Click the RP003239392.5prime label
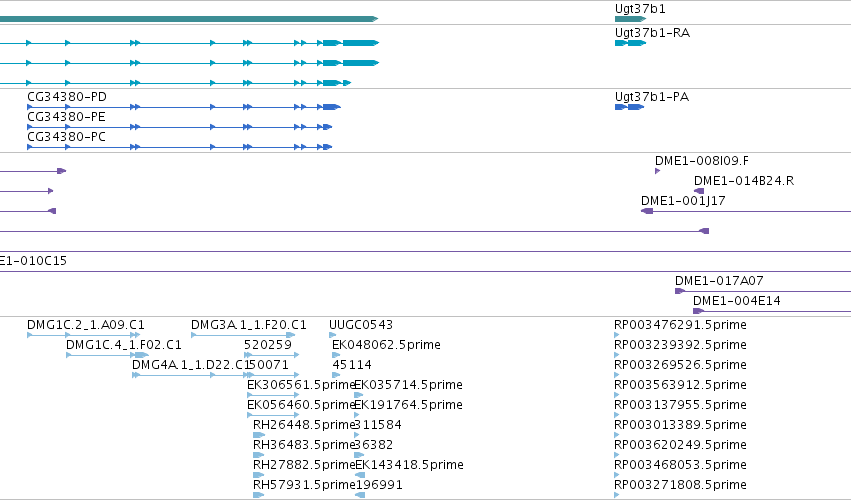Screen dimensions: 851x500 click(680, 345)
